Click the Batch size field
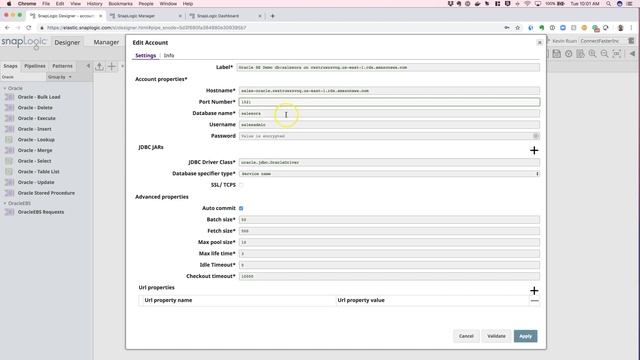The height and width of the screenshot is (360, 640). (389, 220)
